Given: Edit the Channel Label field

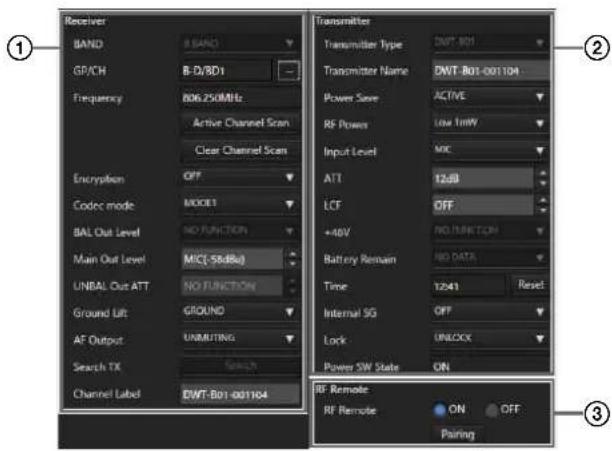Looking at the screenshot, I should coord(240,394).
